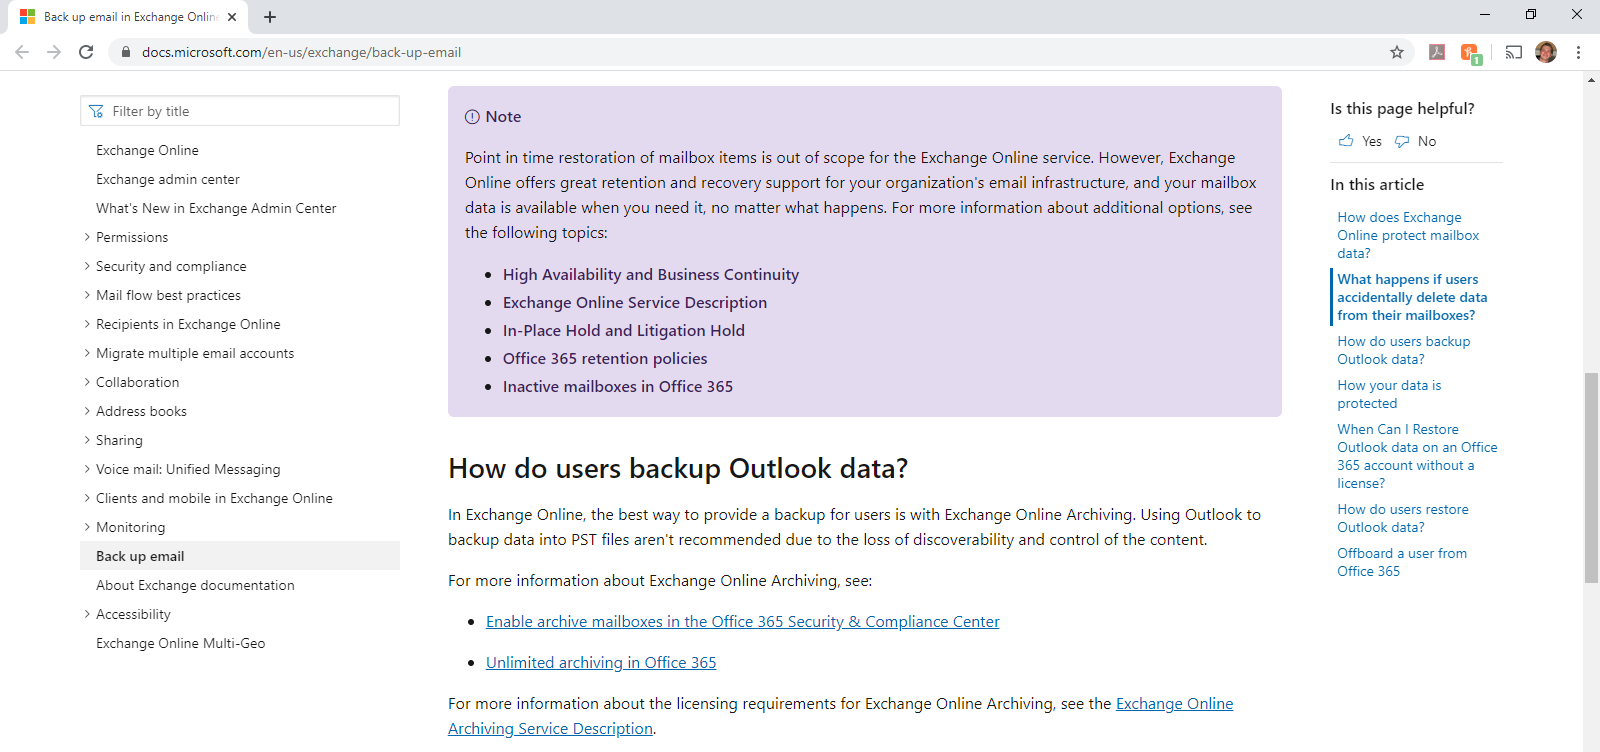Screen dimensions: 1600x752
Task: Open a new browser tab
Action: click(270, 17)
